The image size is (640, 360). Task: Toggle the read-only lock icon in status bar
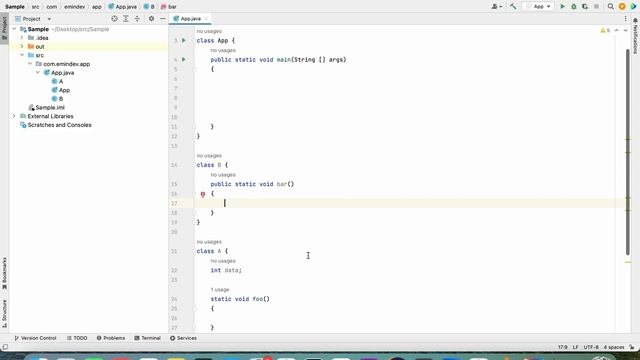(632, 347)
